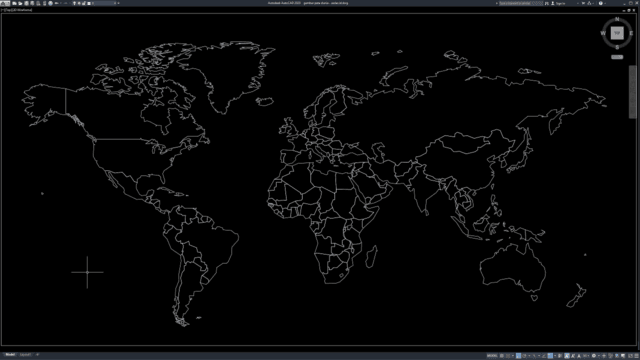Click the Clean Screen icon
The height and width of the screenshot is (360, 640).
630,356
